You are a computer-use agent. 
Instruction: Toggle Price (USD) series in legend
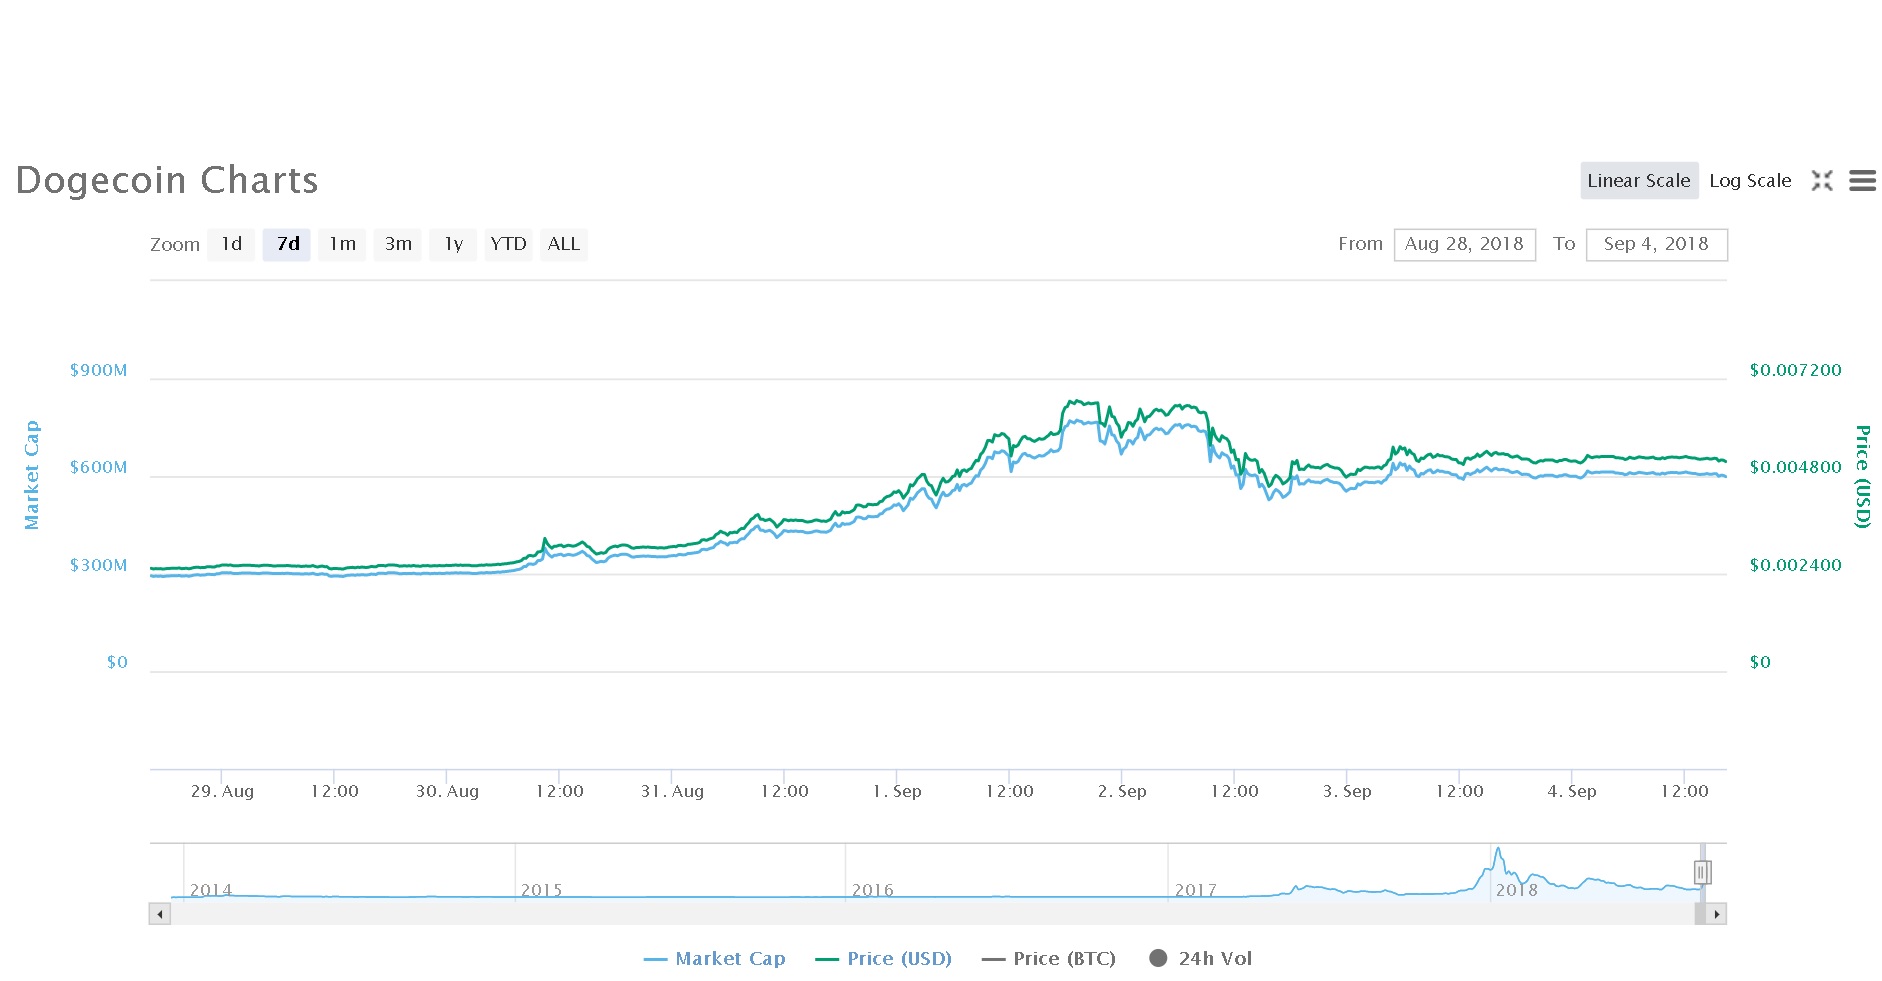click(x=884, y=958)
